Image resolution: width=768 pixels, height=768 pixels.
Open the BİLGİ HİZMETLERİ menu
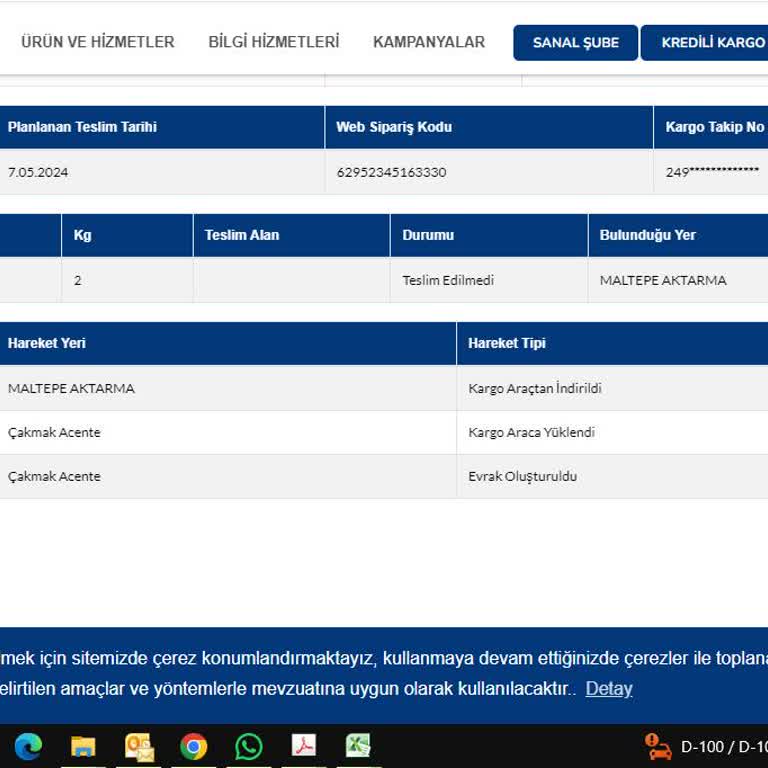(x=274, y=42)
